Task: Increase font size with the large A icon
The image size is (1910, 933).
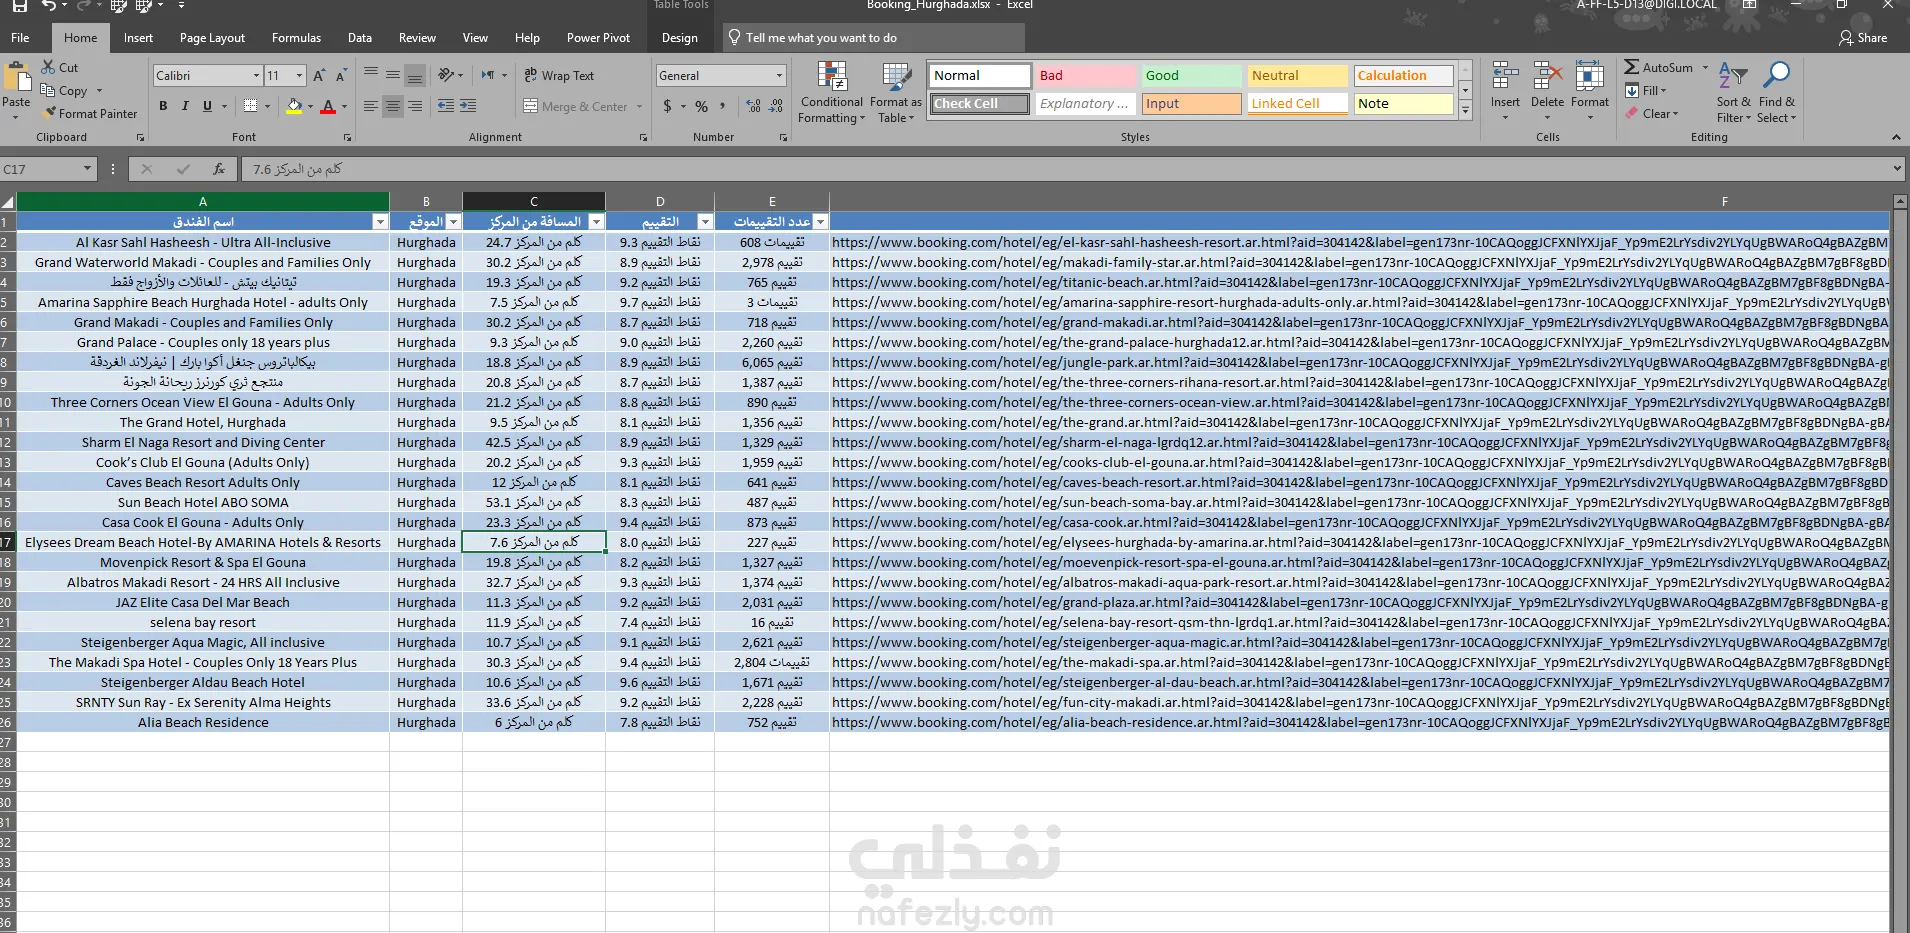Action: 319,76
